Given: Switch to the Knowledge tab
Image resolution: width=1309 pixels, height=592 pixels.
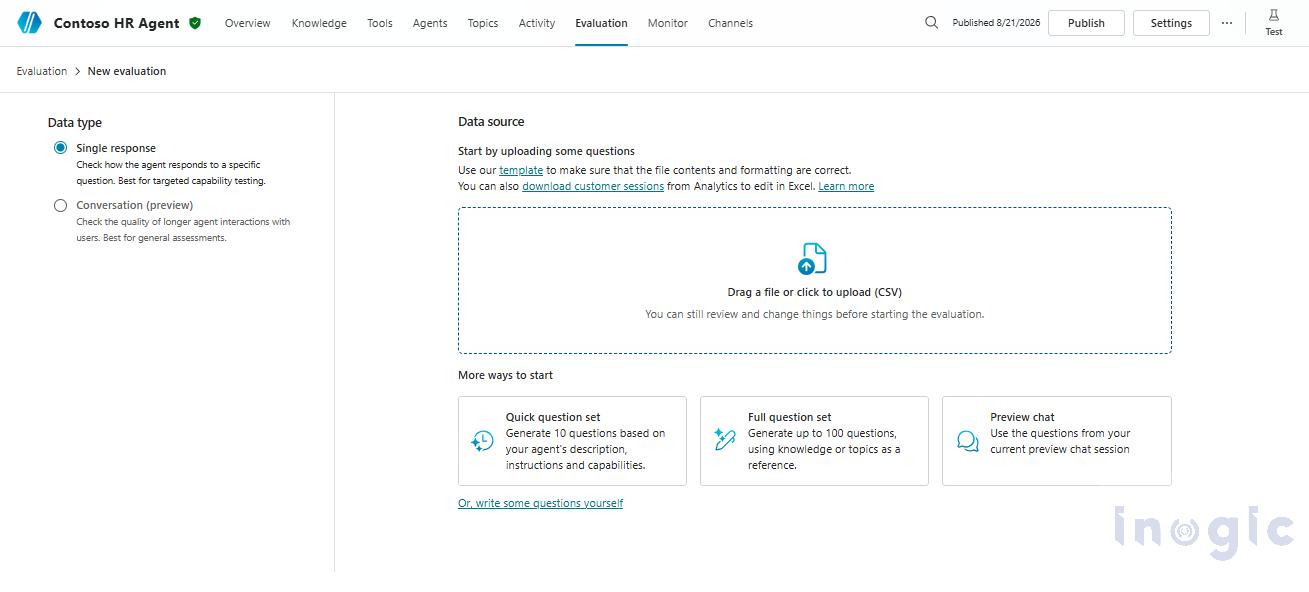Looking at the screenshot, I should 319,23.
